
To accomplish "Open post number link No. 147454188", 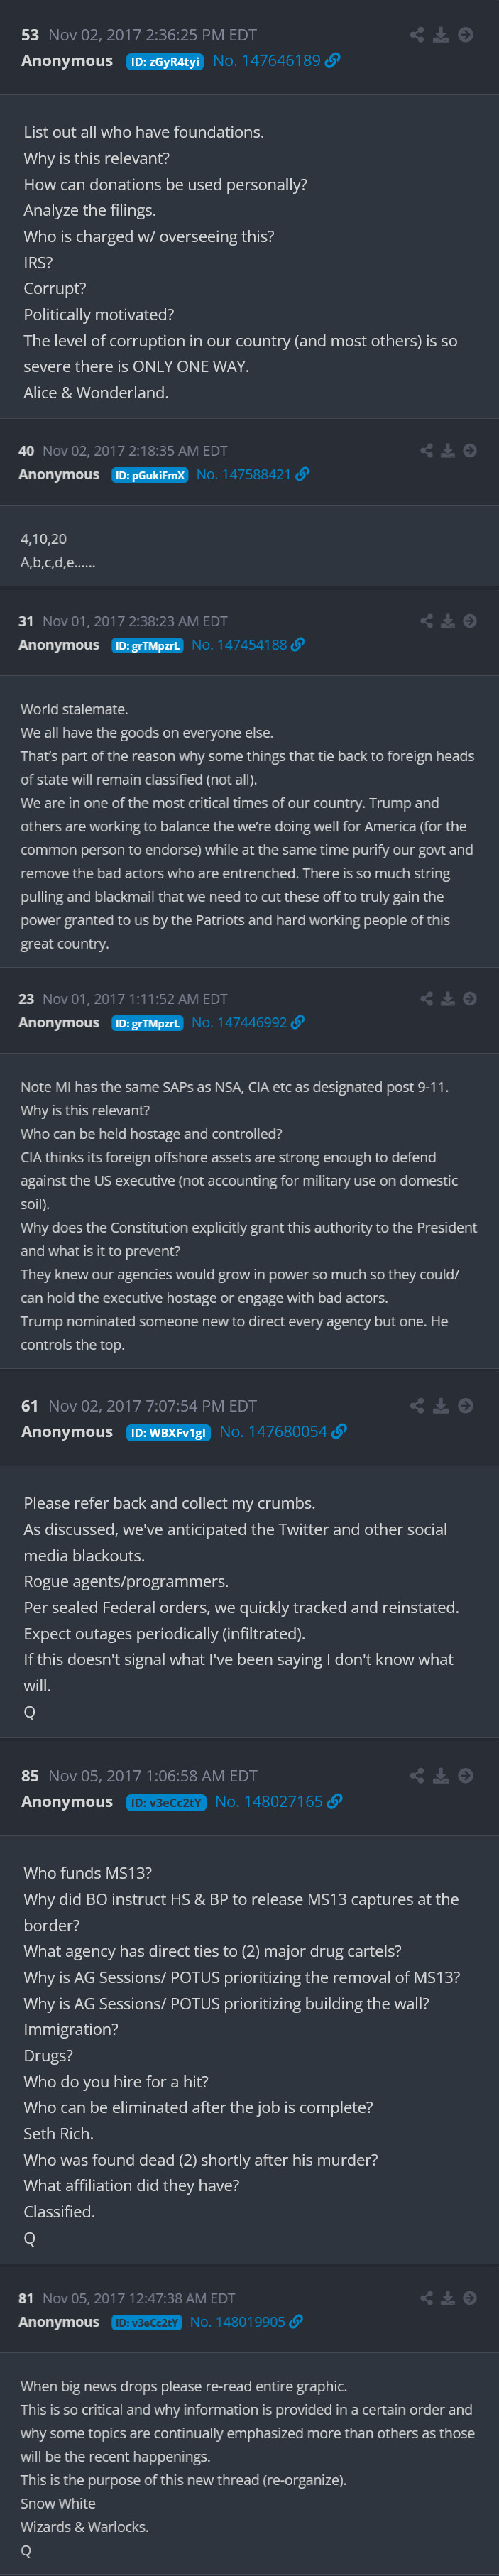I will coord(239,645).
